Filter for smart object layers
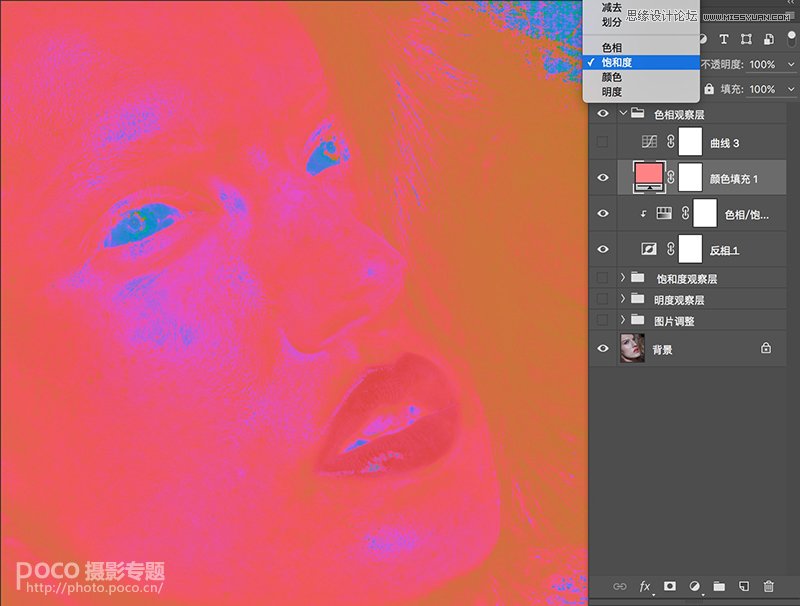Viewport: 800px width, 606px height. pos(768,39)
